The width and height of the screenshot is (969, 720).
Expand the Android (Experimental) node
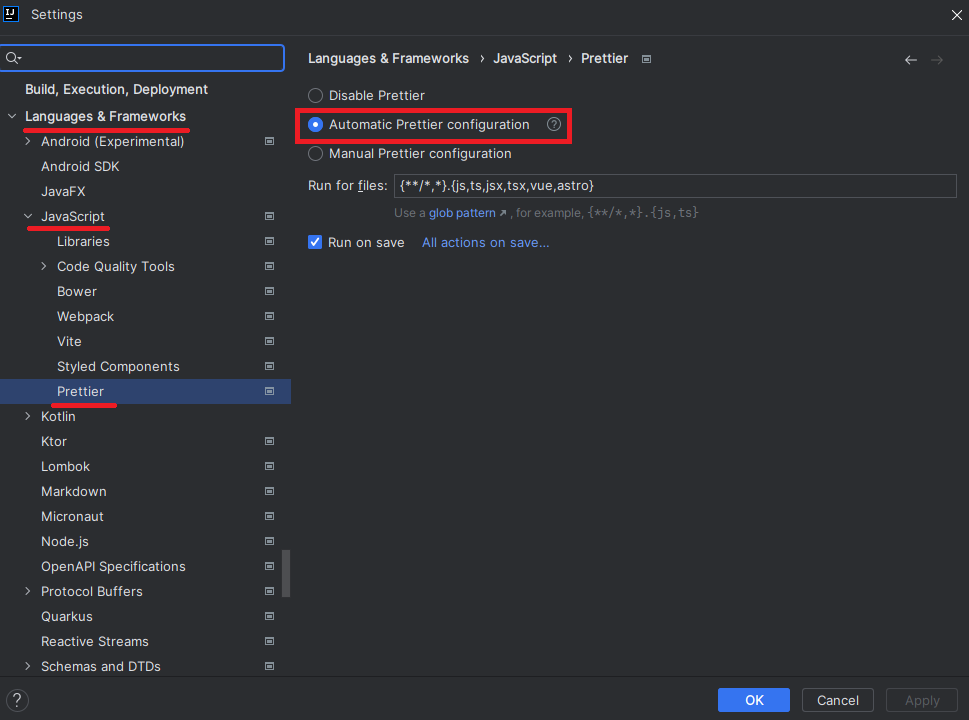28,142
